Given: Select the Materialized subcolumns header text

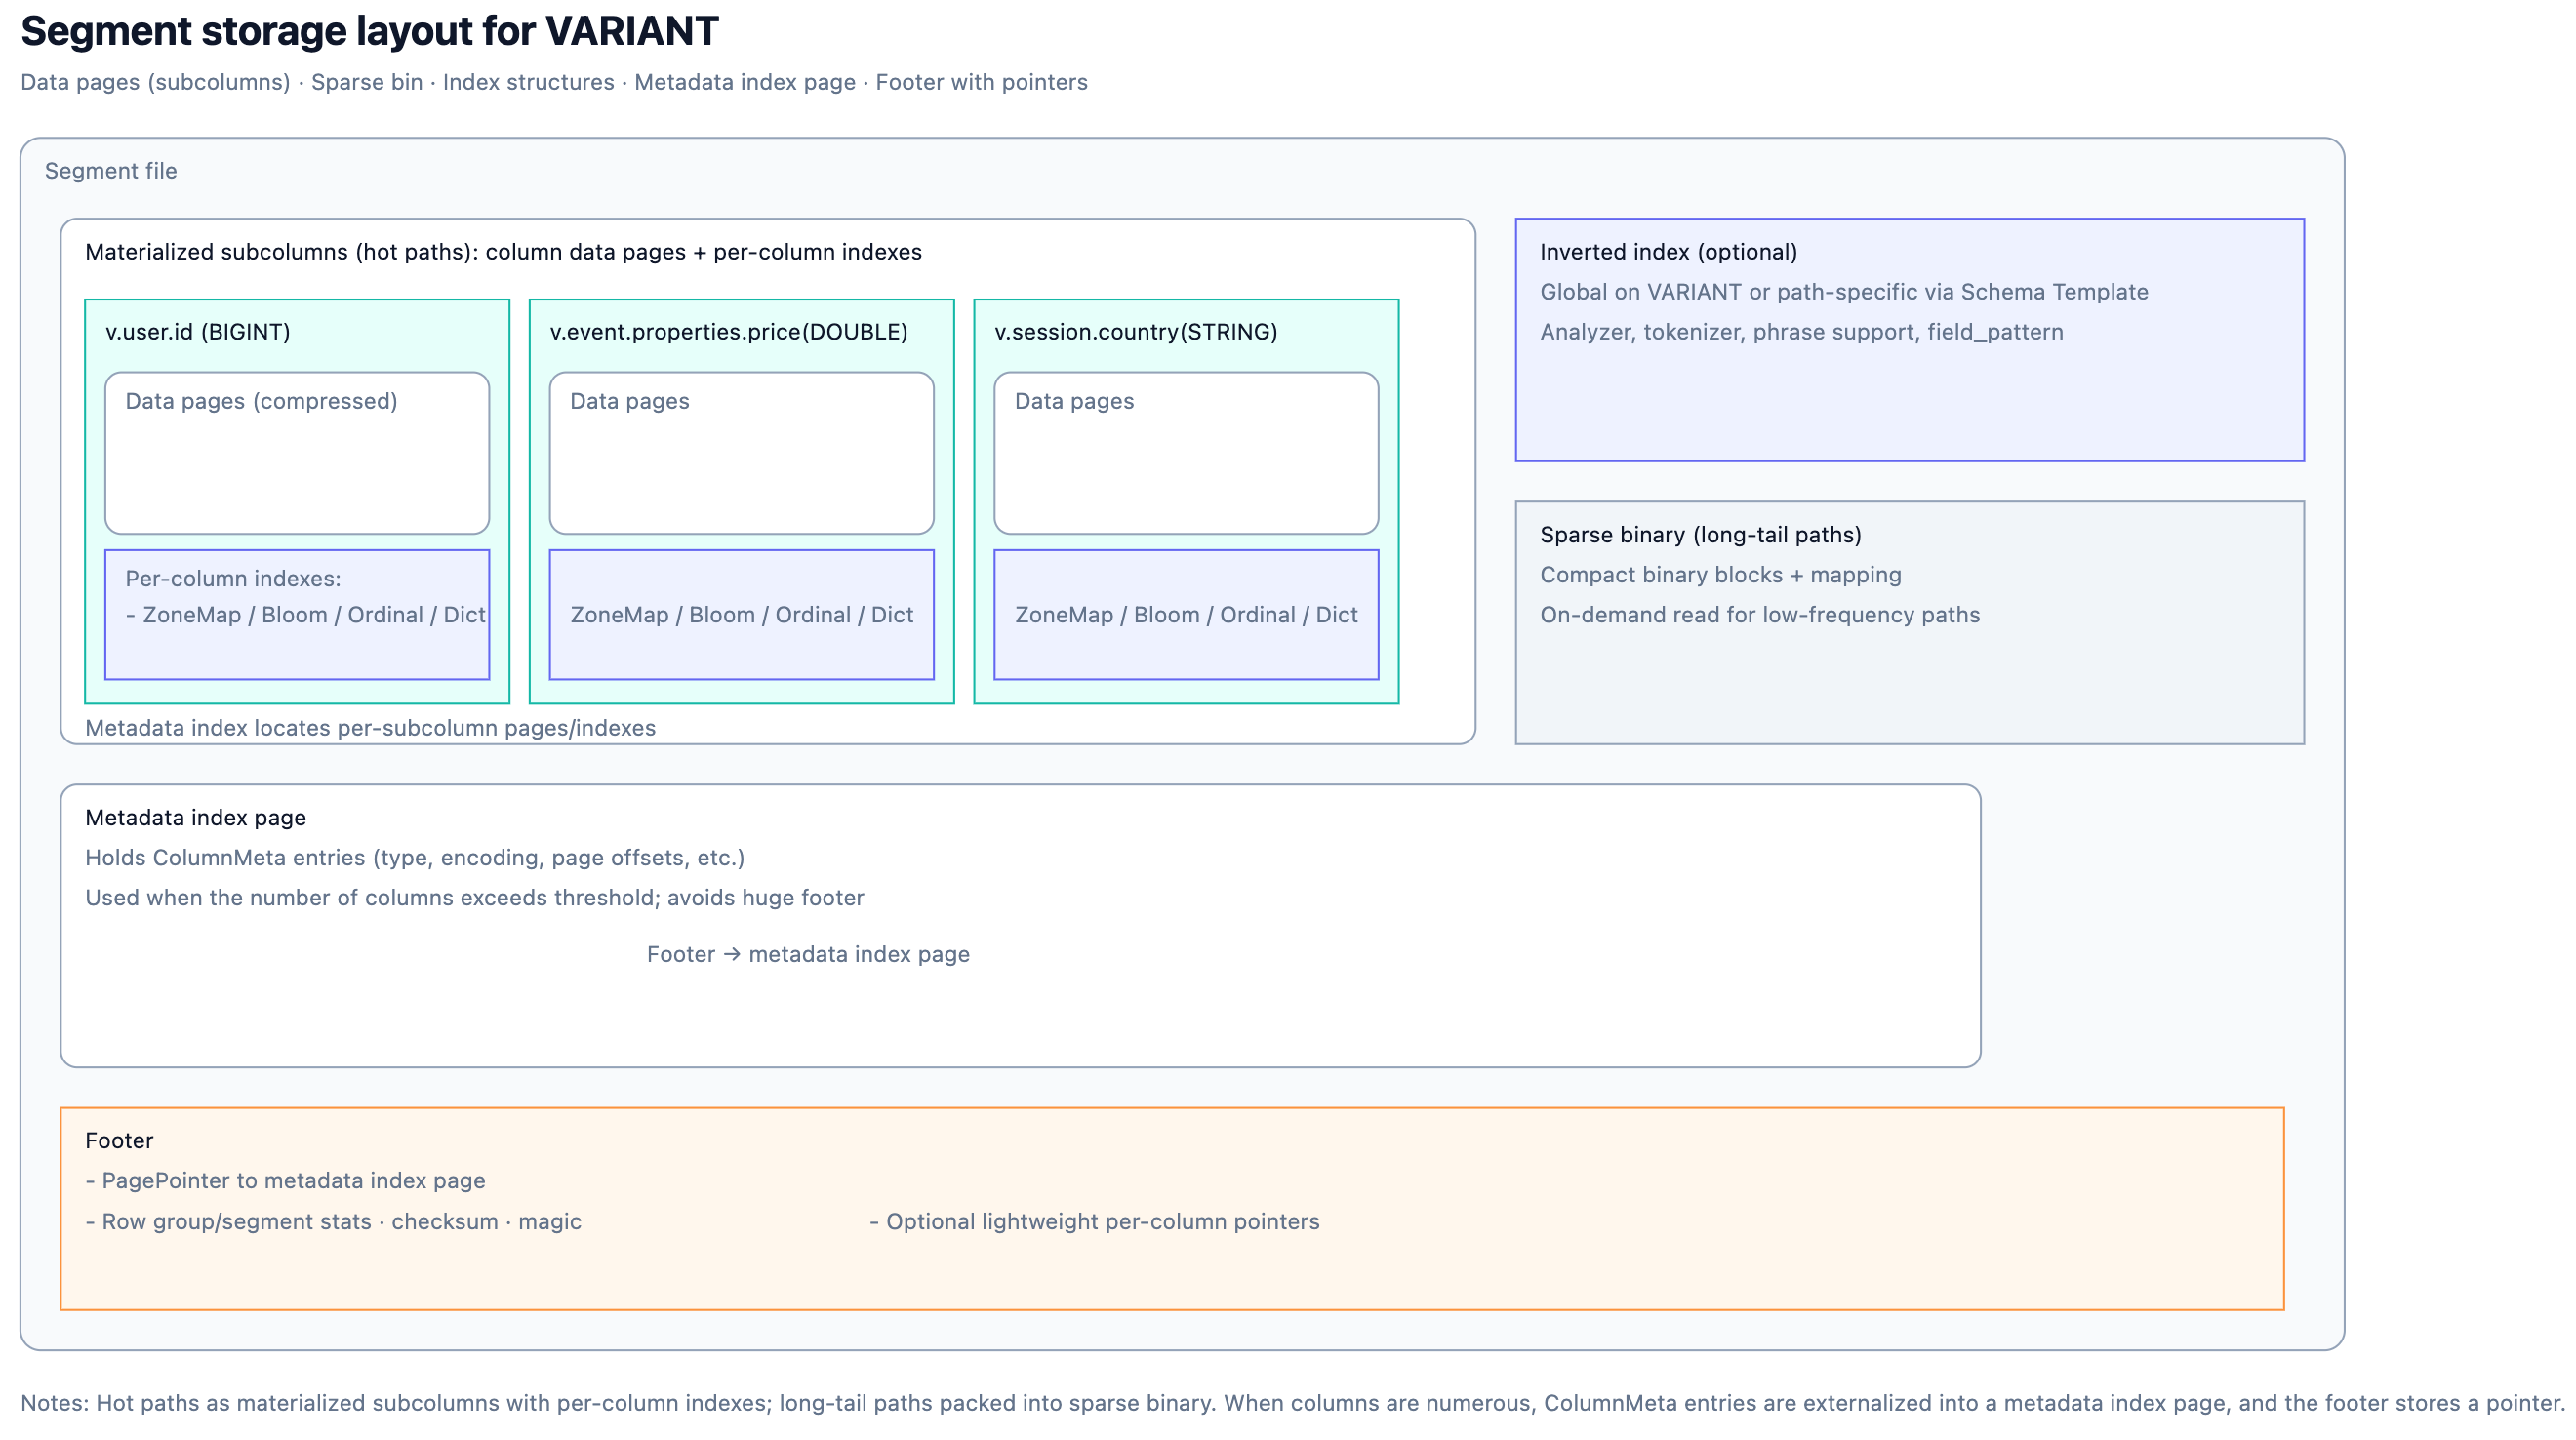Looking at the screenshot, I should click(505, 252).
